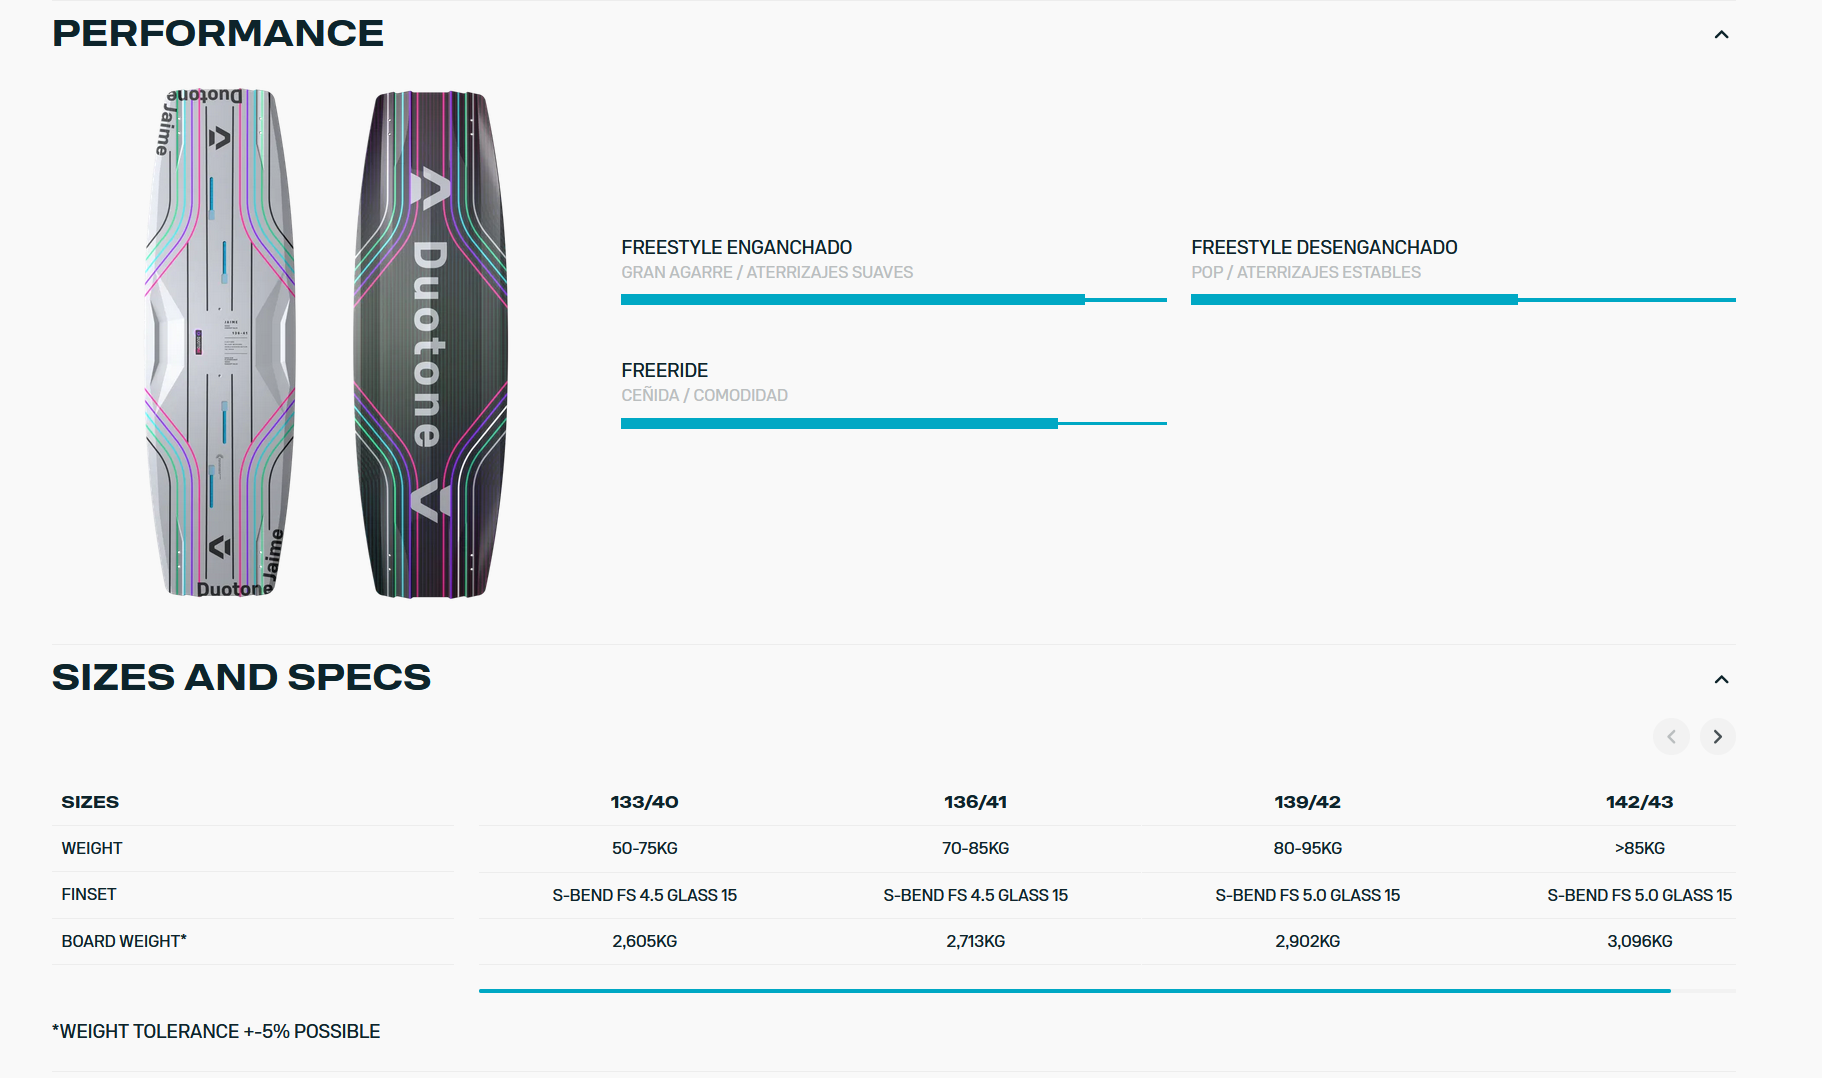The image size is (1822, 1078).
Task: Click the Sizes and Specs heading
Action: [241, 678]
